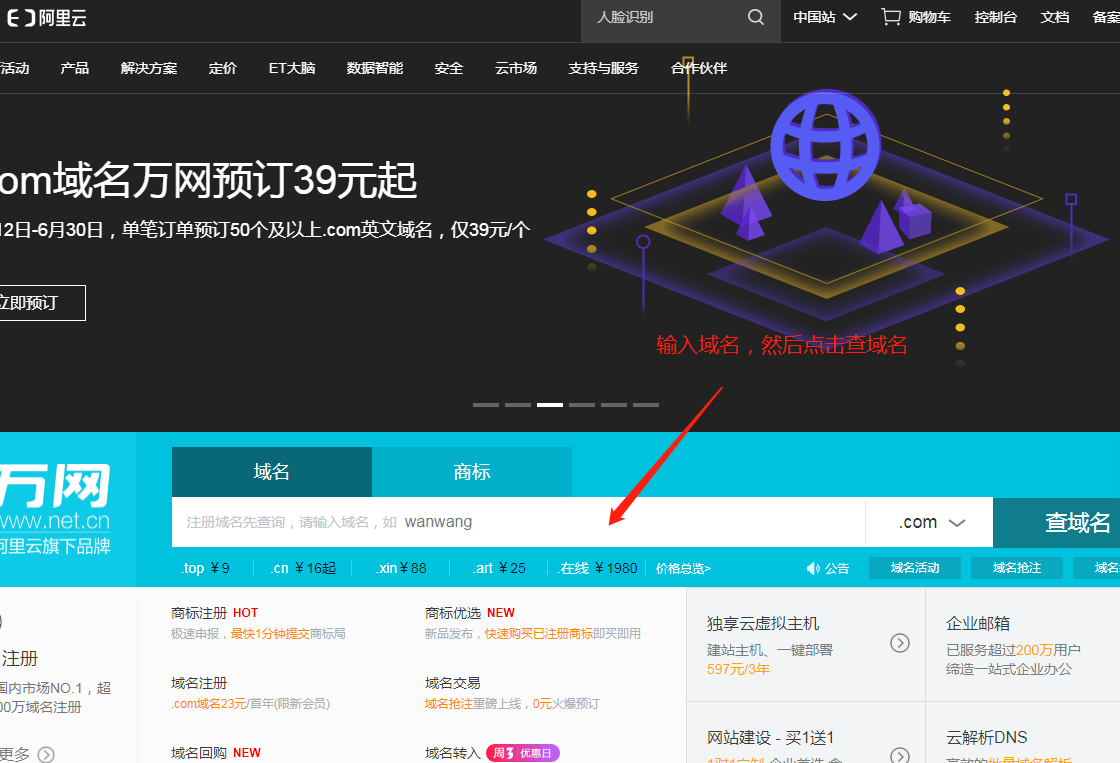Open the 域名回购 NEW link
The height and width of the screenshot is (763, 1120).
216,753
